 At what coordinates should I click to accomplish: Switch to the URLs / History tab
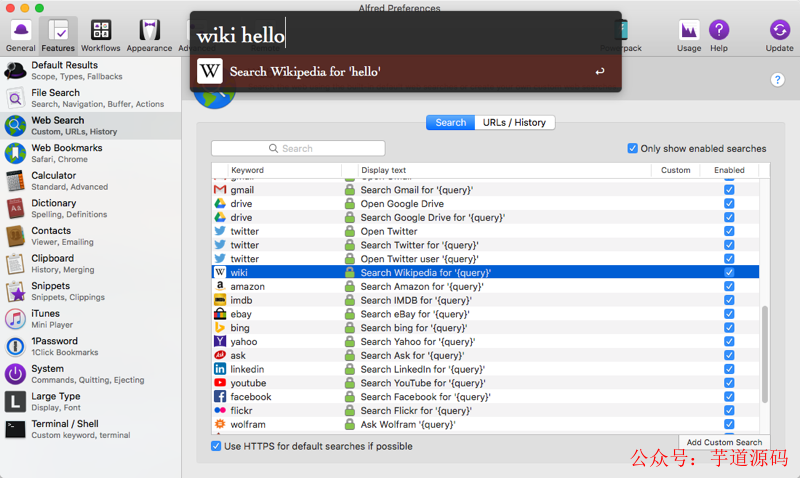[x=514, y=122]
